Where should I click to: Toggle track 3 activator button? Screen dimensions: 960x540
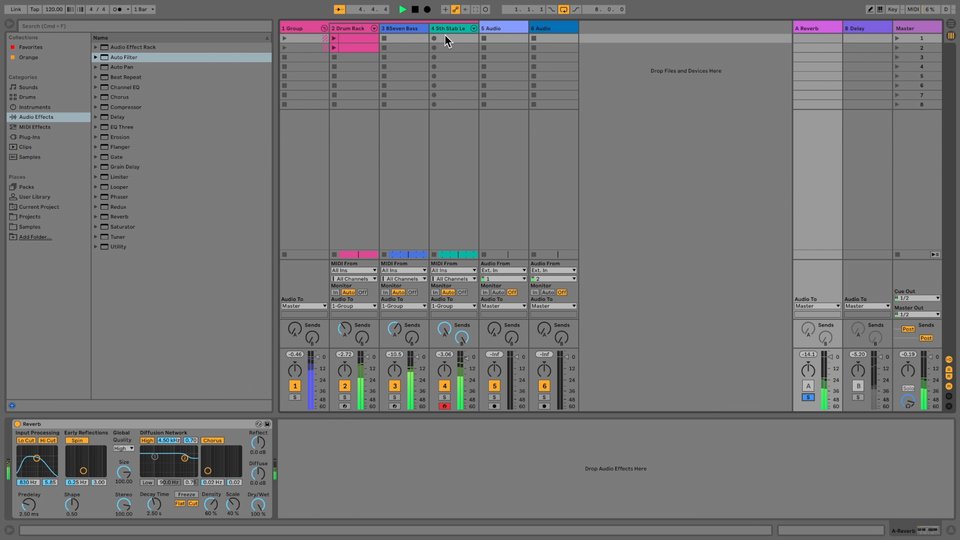(394, 386)
